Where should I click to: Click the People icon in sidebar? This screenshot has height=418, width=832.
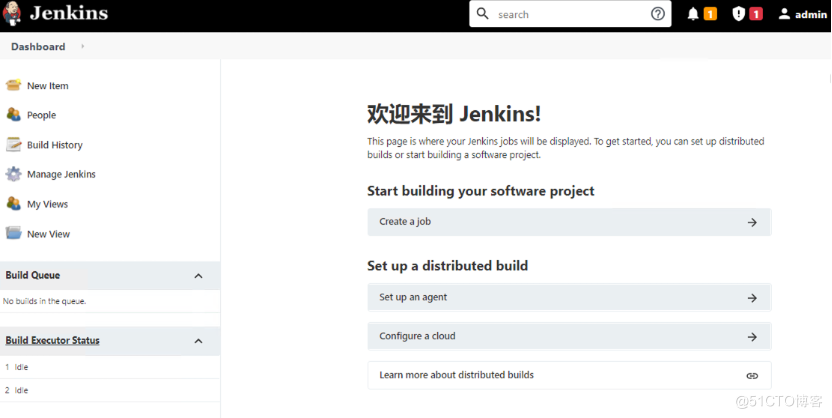pyautogui.click(x=13, y=115)
